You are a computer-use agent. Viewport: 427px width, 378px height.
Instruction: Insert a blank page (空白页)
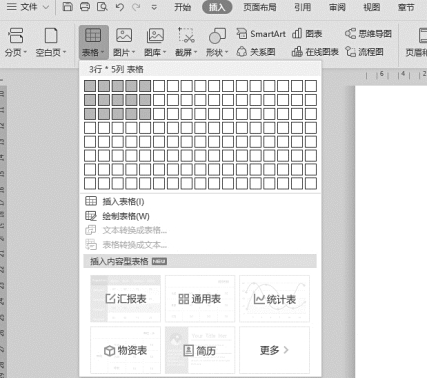pyautogui.click(x=51, y=42)
